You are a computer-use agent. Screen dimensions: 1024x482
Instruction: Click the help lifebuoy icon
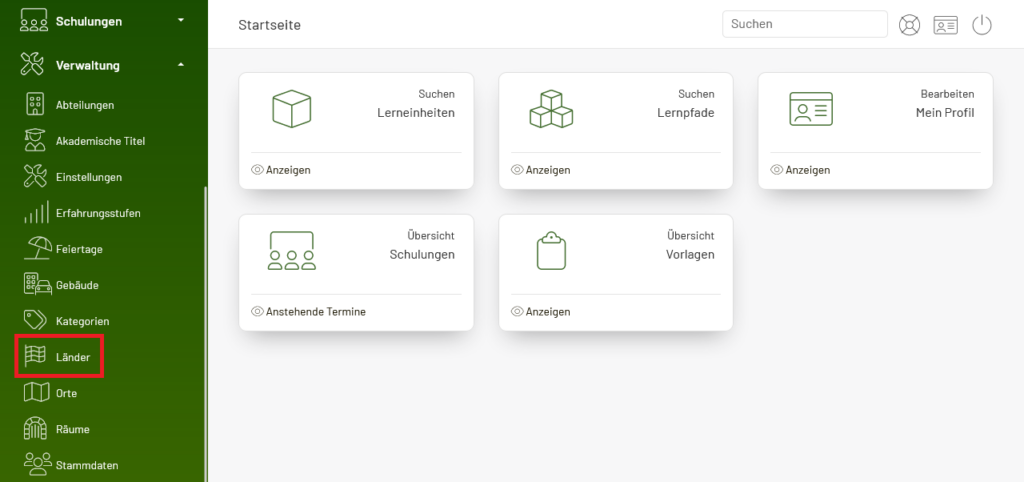[909, 25]
